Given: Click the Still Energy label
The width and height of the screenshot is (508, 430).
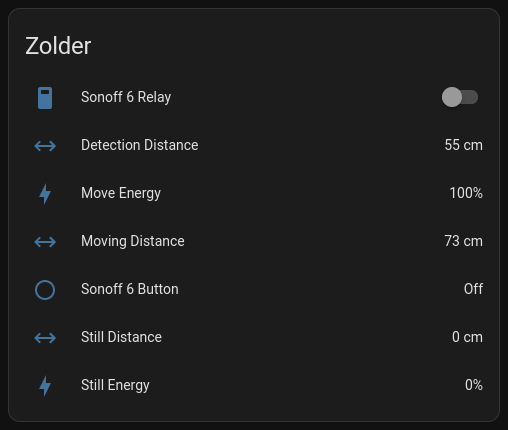Looking at the screenshot, I should pos(115,385).
